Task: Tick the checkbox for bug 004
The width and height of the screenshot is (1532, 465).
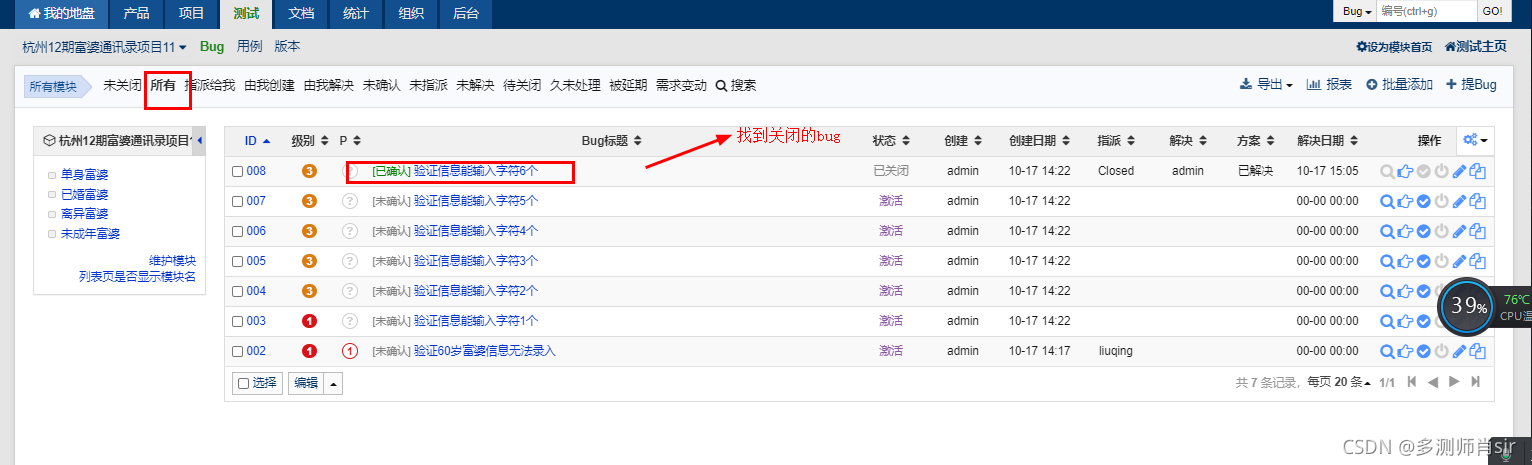Action: (238, 291)
